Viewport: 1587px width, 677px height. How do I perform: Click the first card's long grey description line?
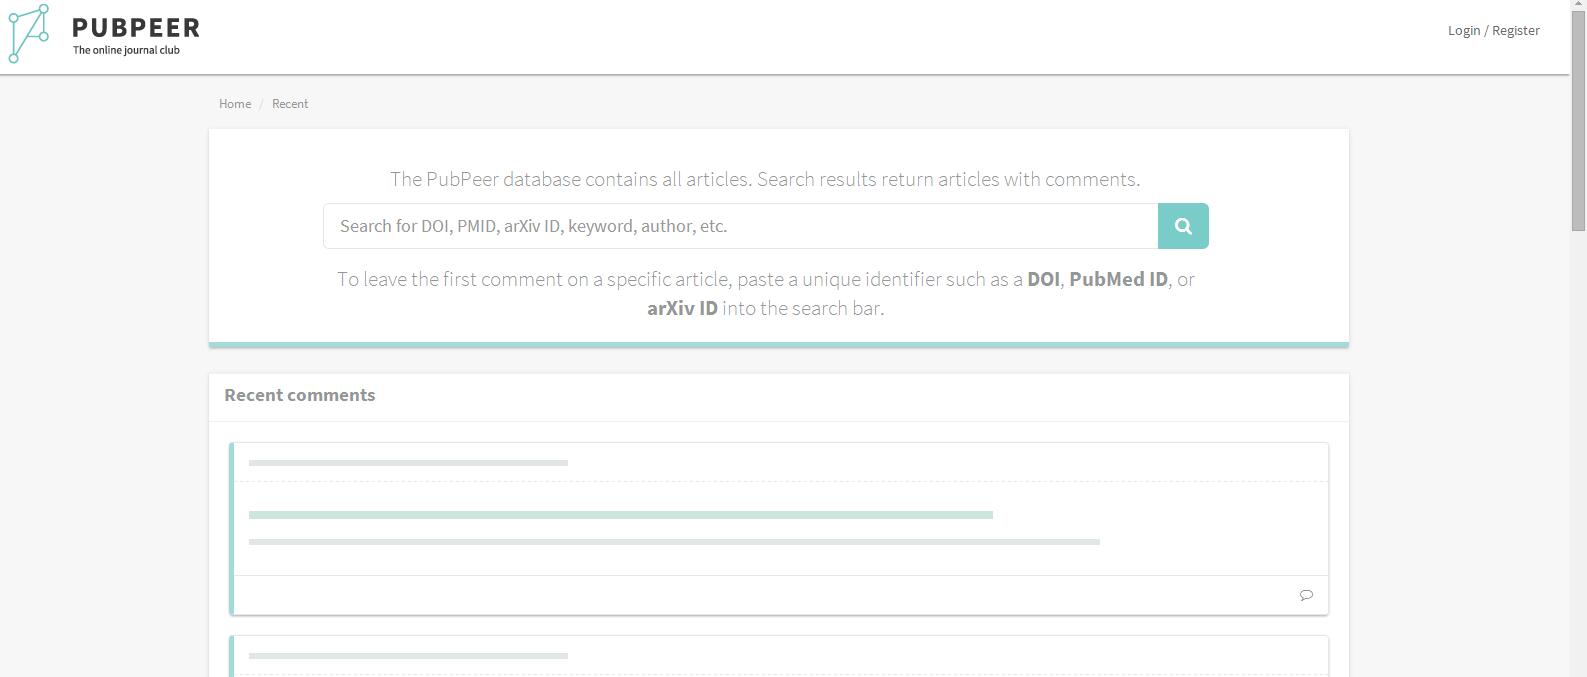click(x=674, y=542)
